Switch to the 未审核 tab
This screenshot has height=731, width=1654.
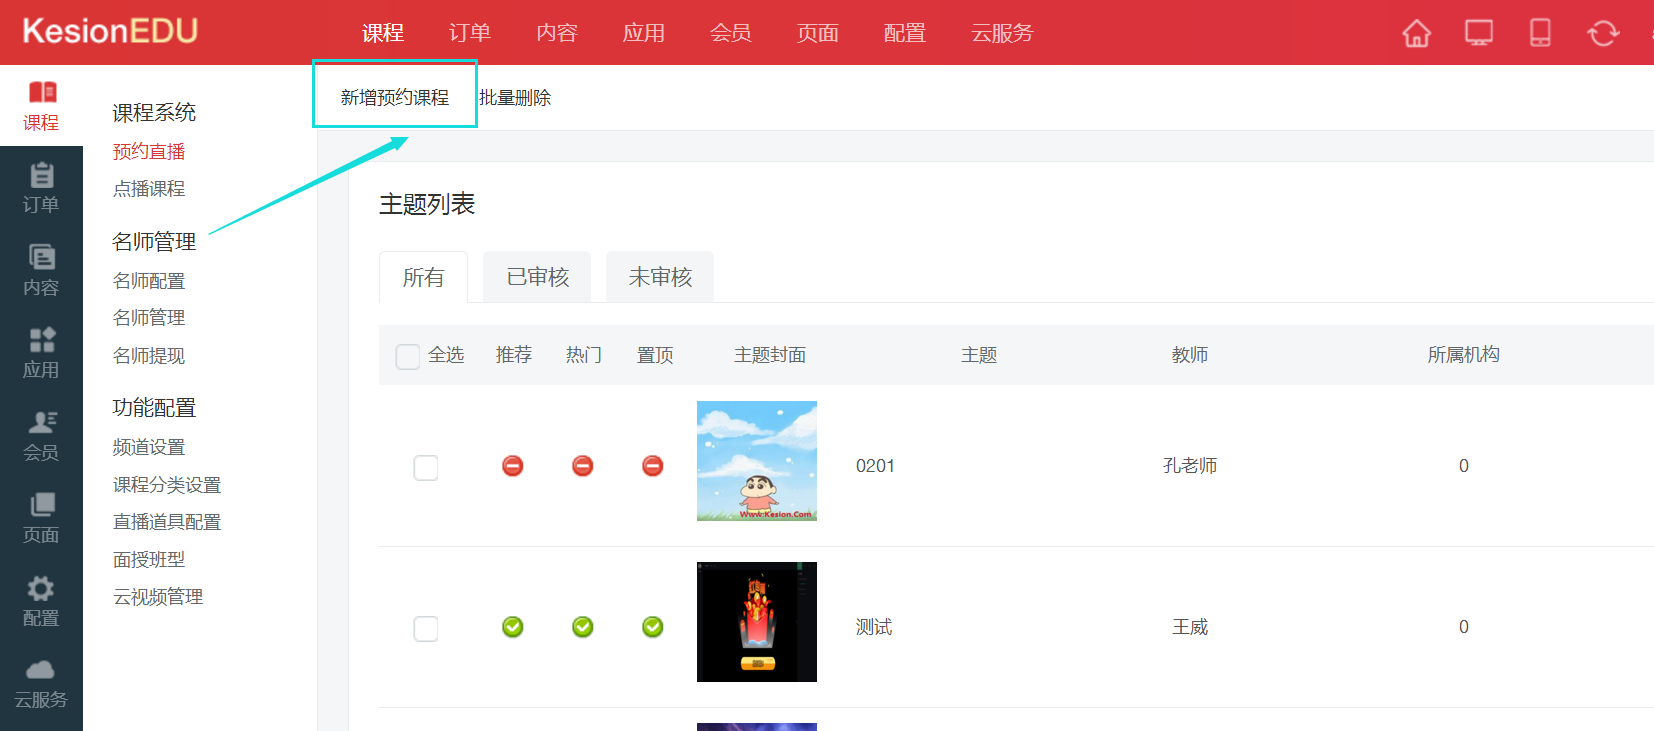660,277
